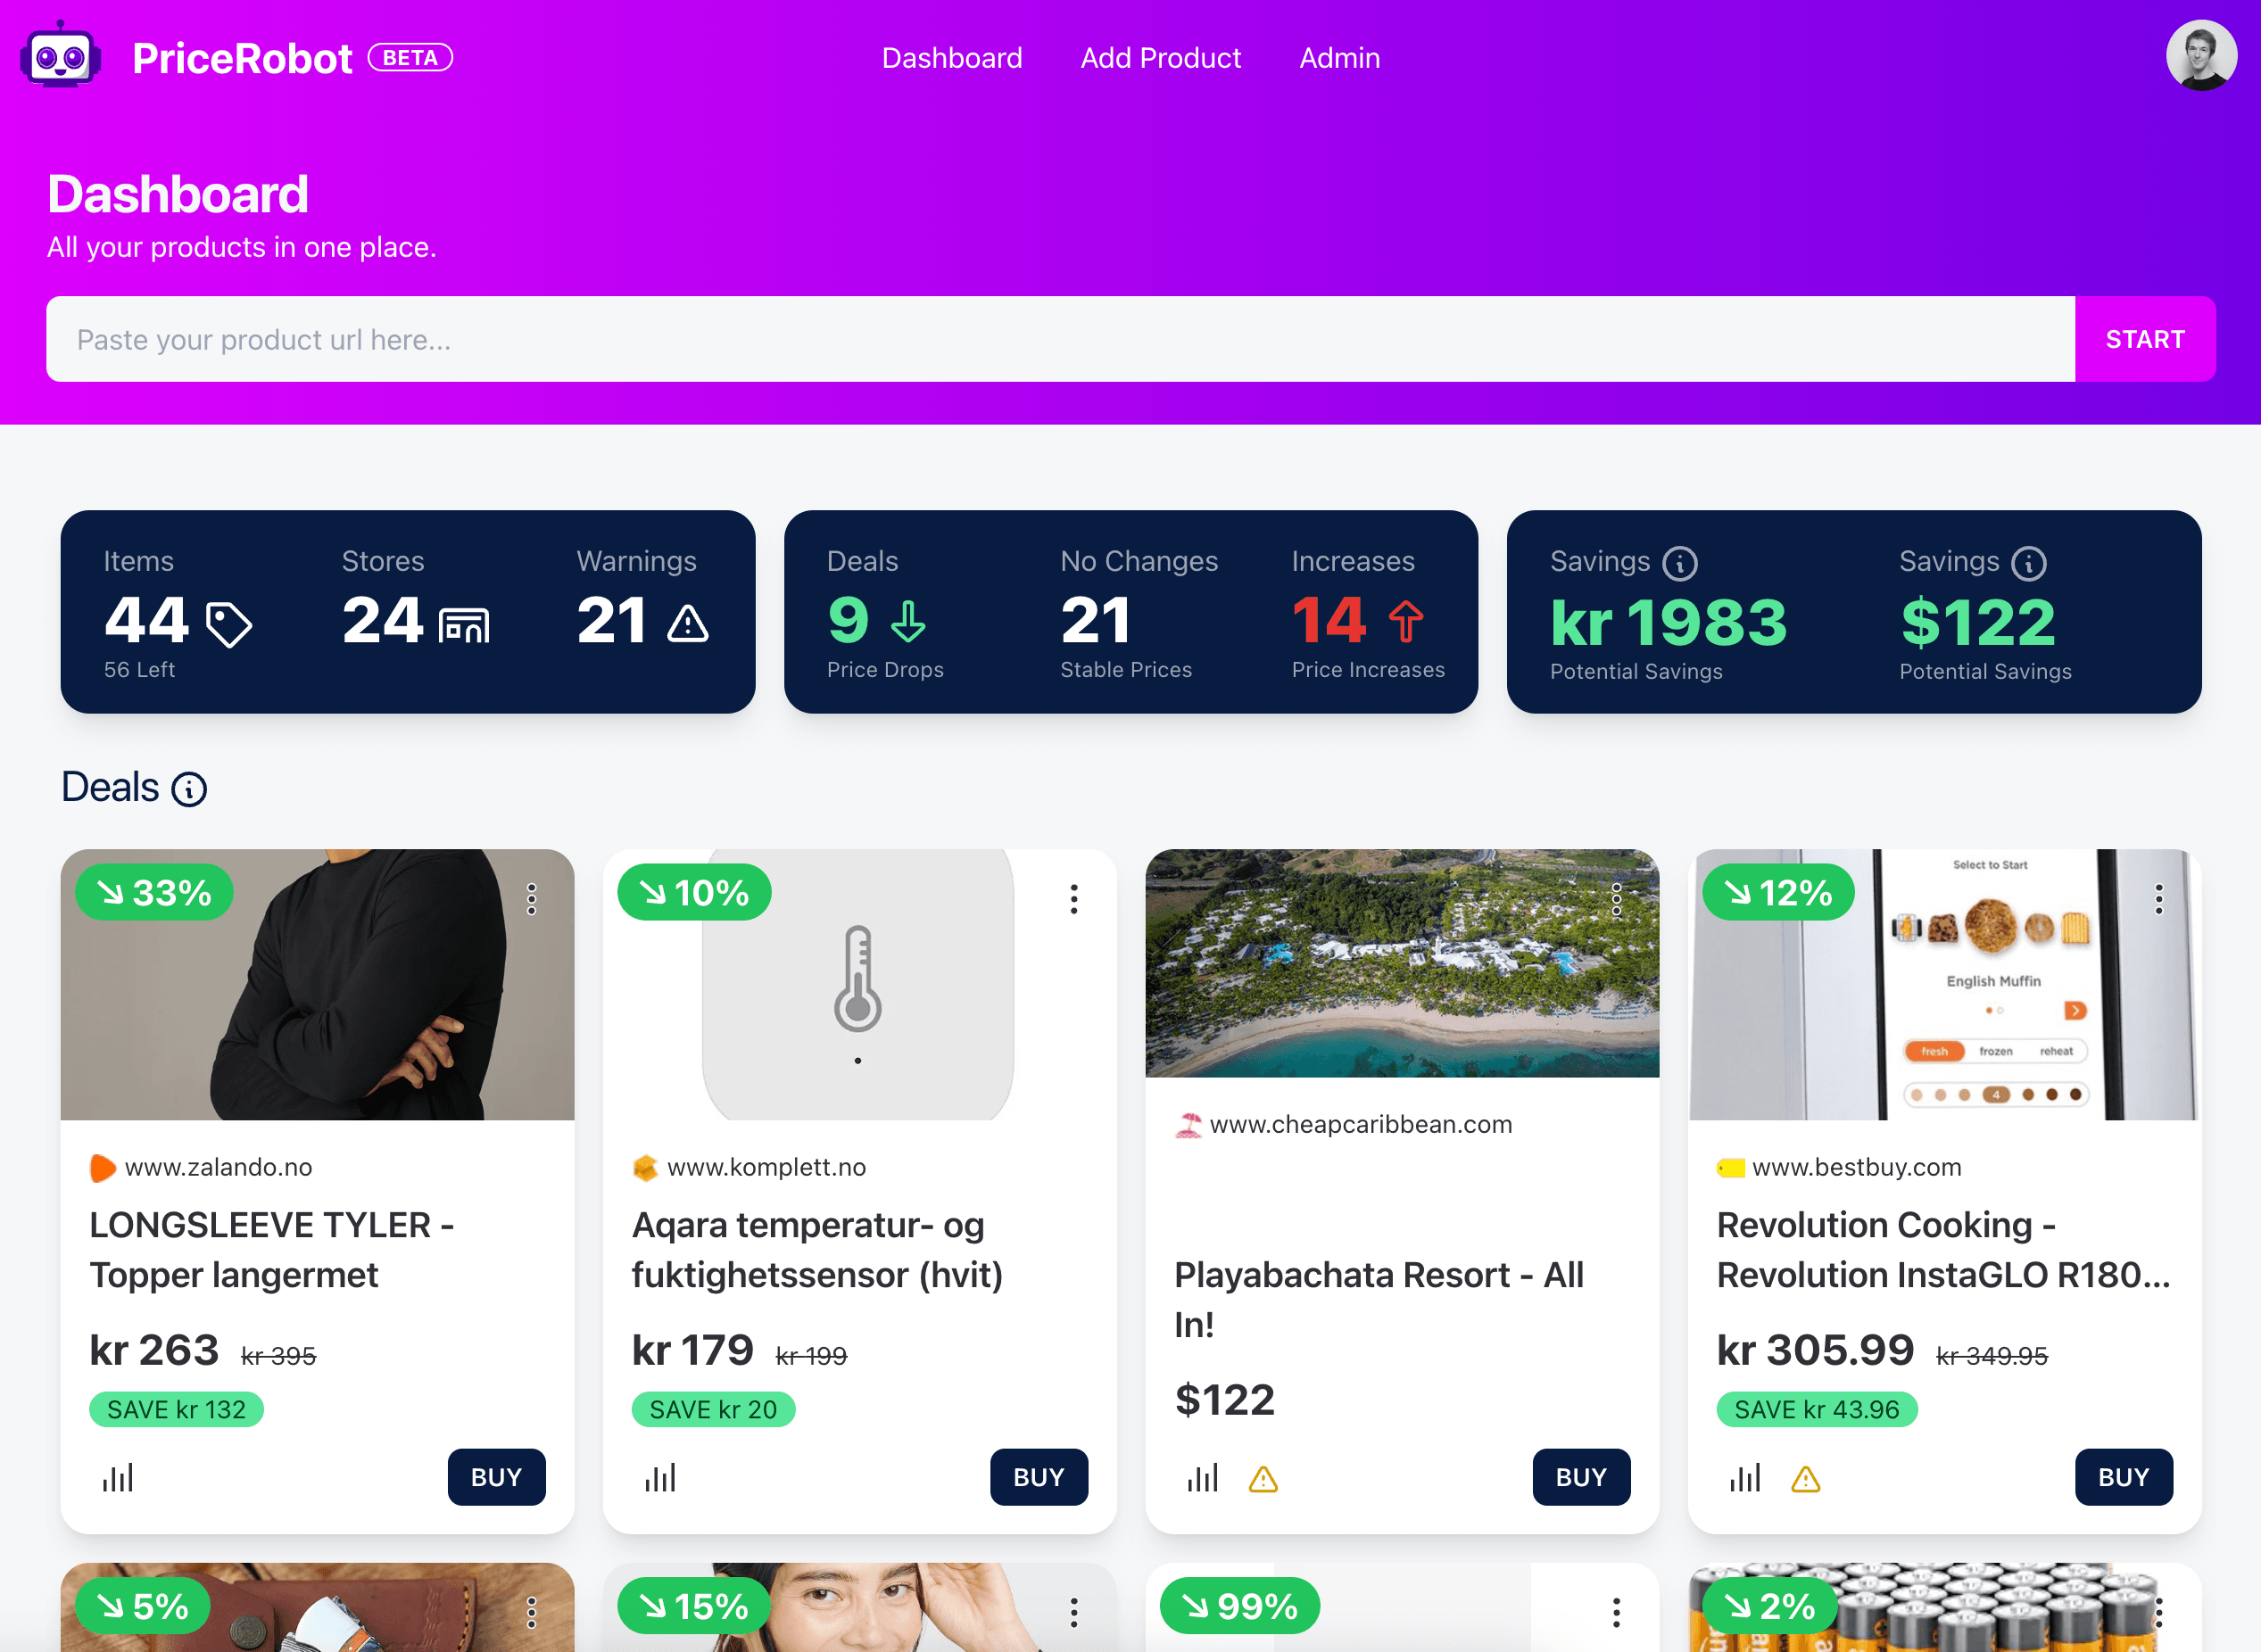Open options menu on the 2% deal card
The width and height of the screenshot is (2261, 1652).
pyautogui.click(x=2159, y=1611)
